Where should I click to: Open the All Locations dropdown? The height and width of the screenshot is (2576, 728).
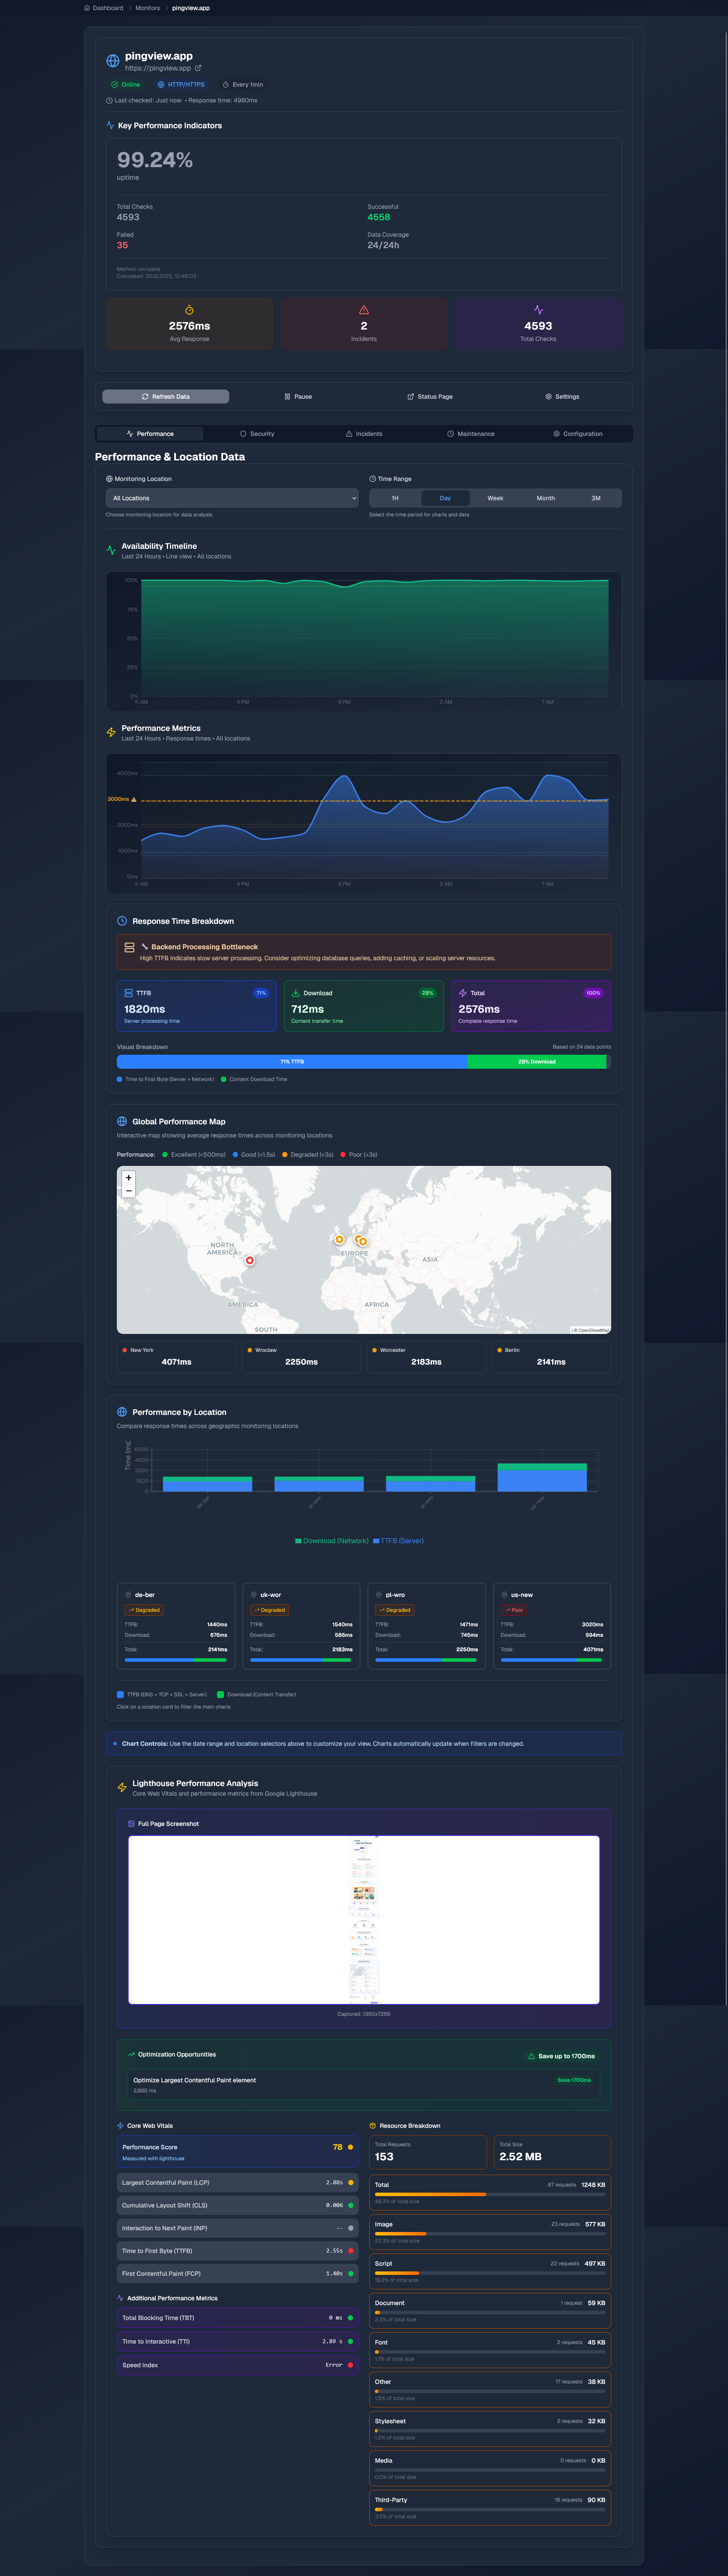[x=232, y=498]
